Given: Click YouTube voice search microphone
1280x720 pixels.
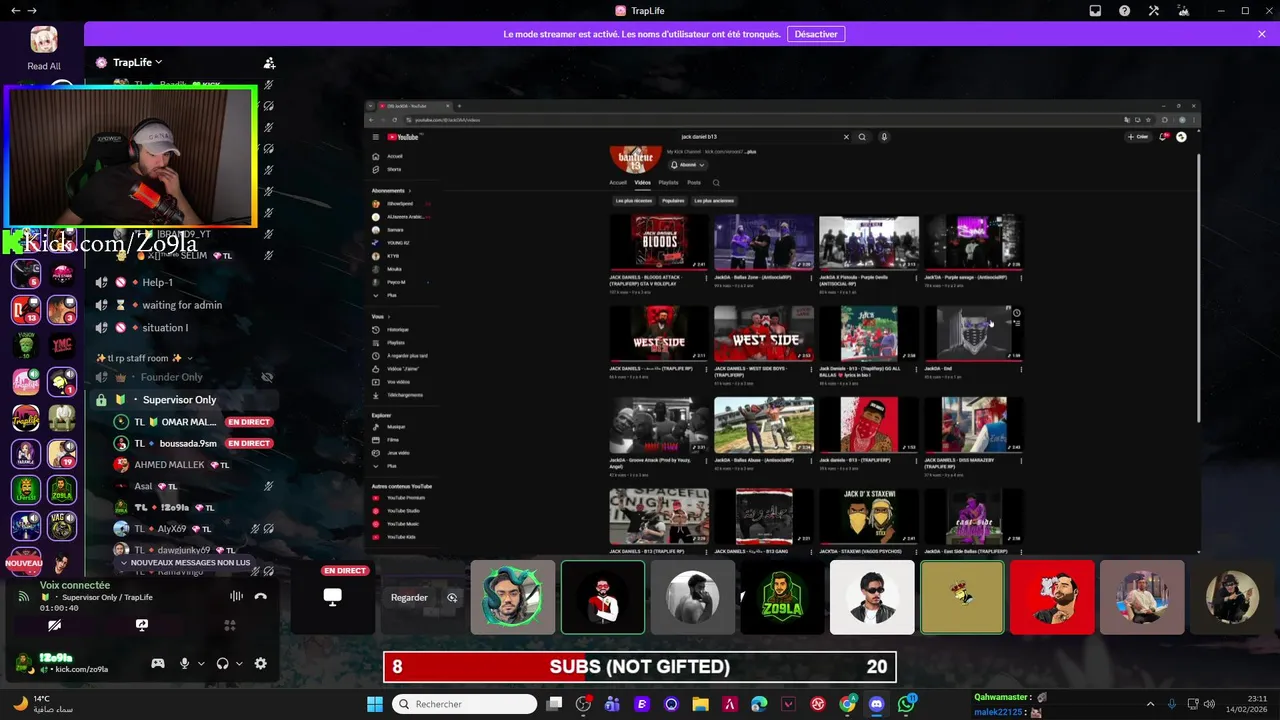Looking at the screenshot, I should [x=884, y=137].
